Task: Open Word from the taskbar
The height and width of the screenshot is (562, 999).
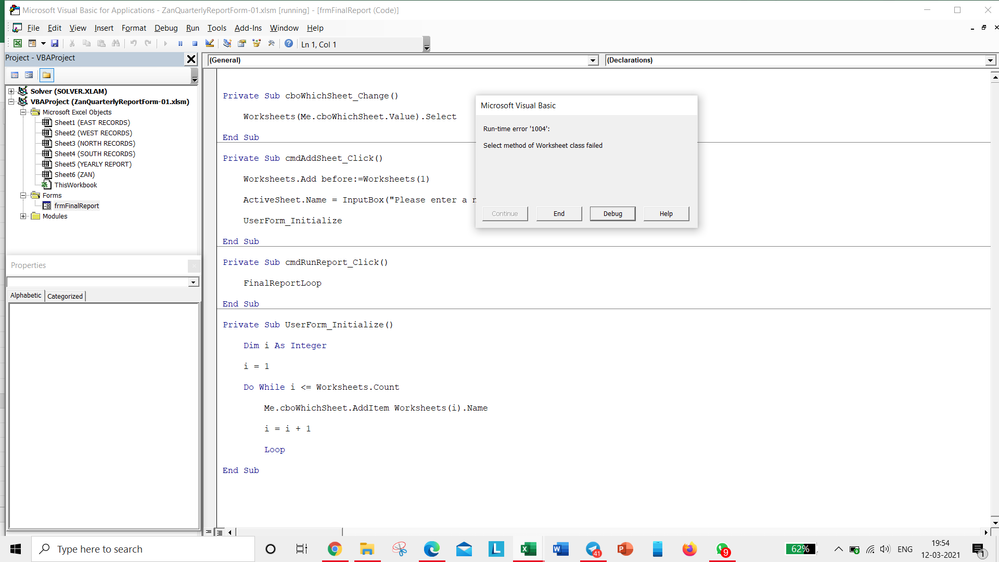Action: click(561, 549)
